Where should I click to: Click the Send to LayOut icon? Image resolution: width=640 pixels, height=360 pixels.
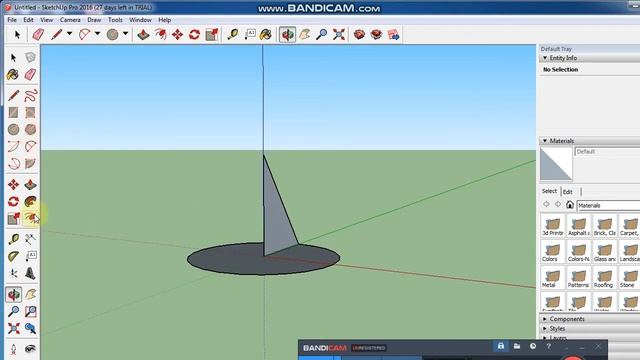[393, 35]
